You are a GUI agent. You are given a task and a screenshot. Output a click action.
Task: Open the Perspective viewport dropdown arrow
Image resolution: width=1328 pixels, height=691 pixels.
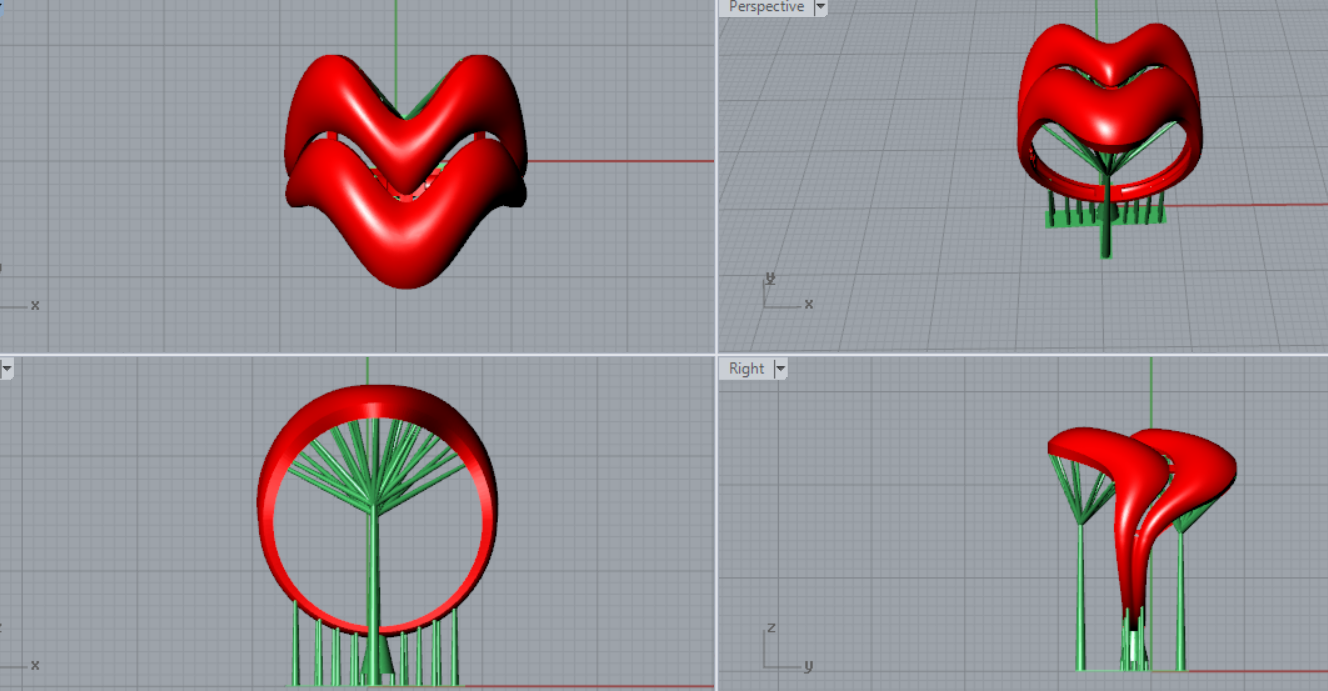click(x=821, y=7)
